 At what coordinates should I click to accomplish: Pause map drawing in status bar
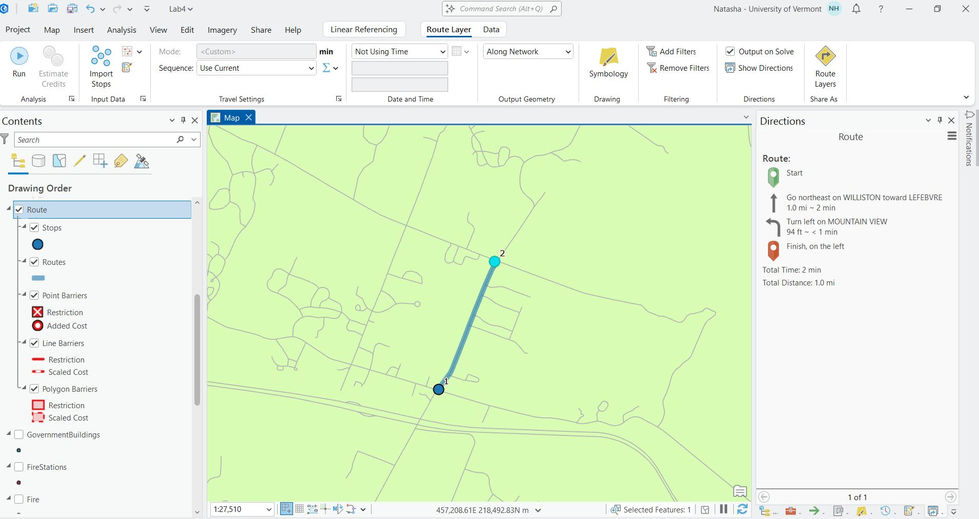coord(724,509)
